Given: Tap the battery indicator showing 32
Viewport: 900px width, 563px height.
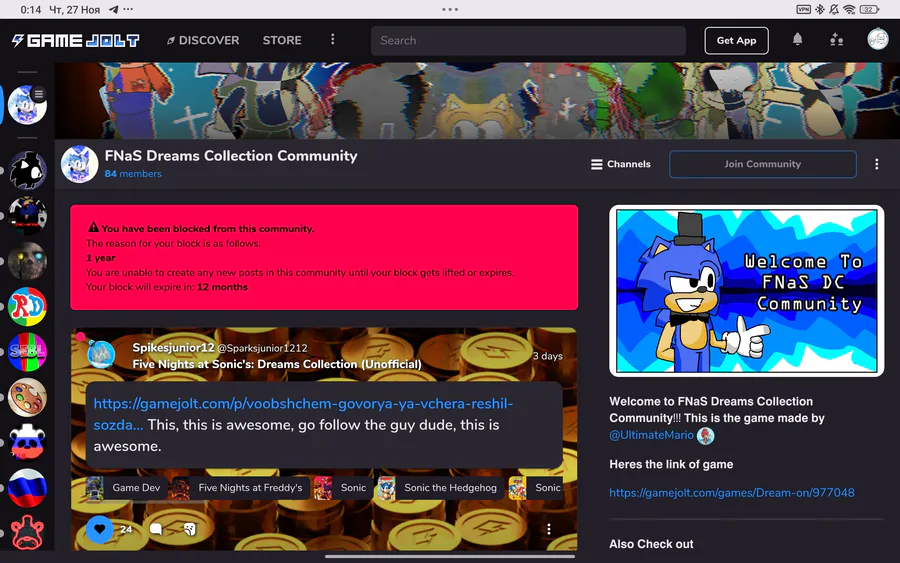Looking at the screenshot, I should pyautogui.click(x=869, y=9).
